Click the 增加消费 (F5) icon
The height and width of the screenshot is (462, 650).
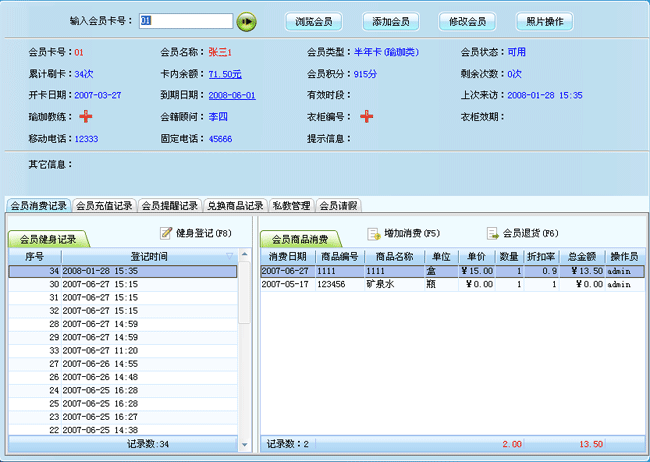click(374, 233)
